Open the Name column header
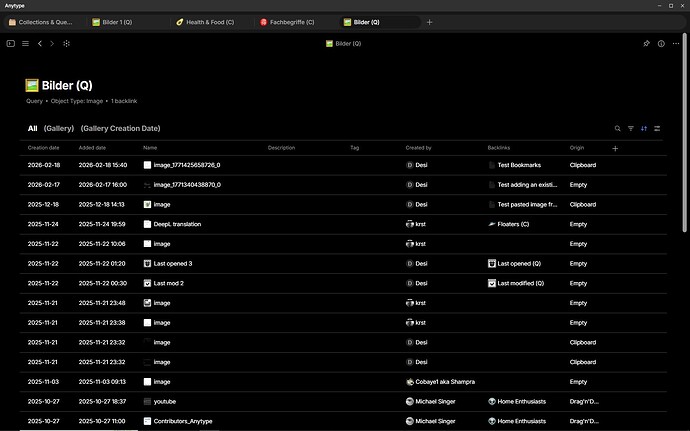Screen dimensions: 690x431 pyautogui.click(x=150, y=148)
